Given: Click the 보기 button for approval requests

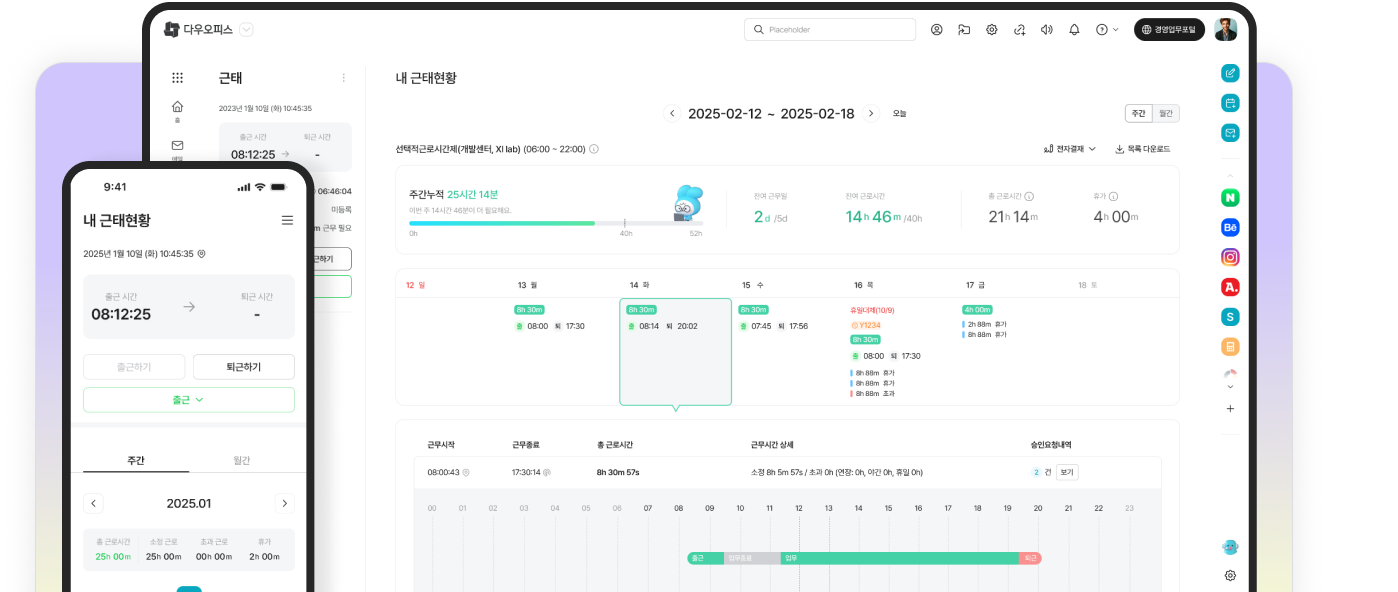Looking at the screenshot, I should 1067,472.
